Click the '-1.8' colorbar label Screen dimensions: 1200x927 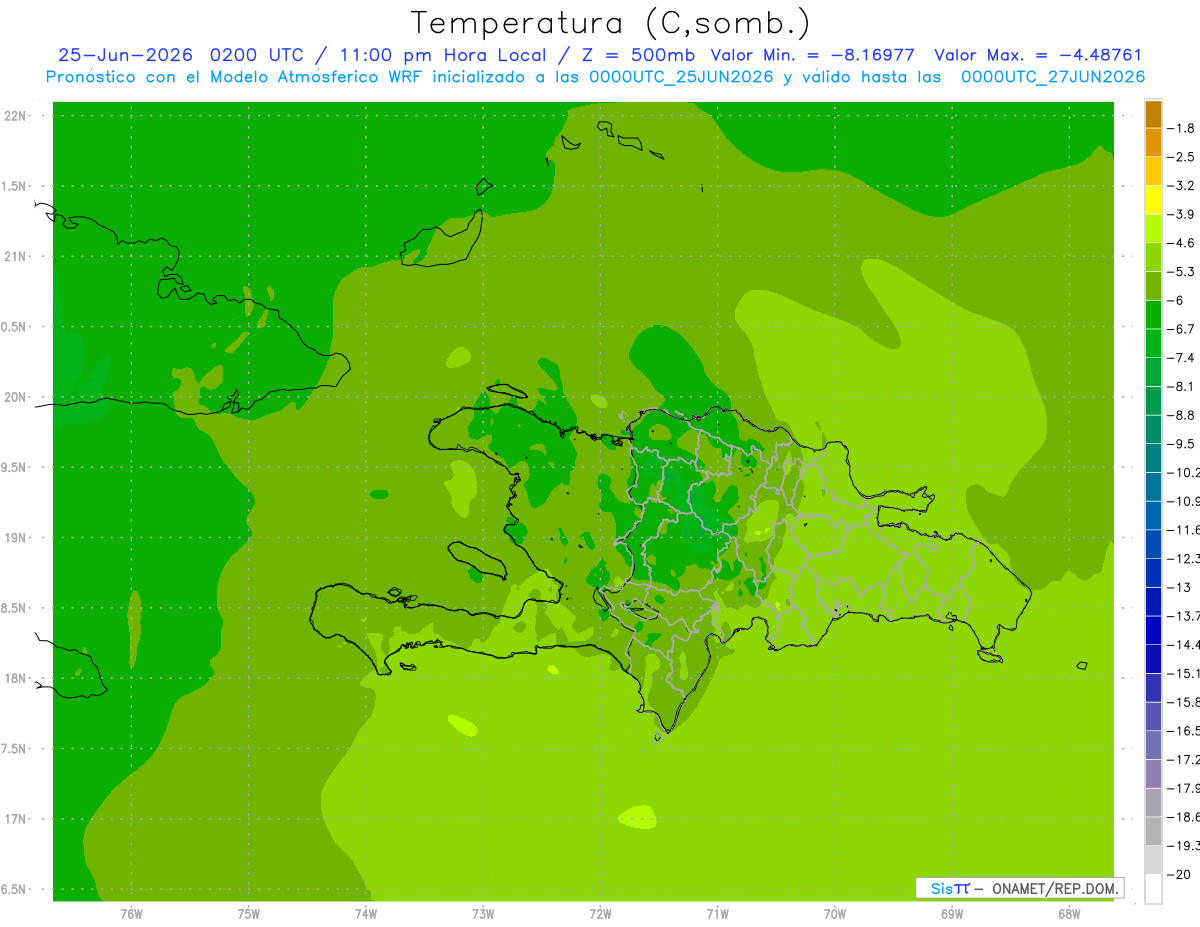1182,128
